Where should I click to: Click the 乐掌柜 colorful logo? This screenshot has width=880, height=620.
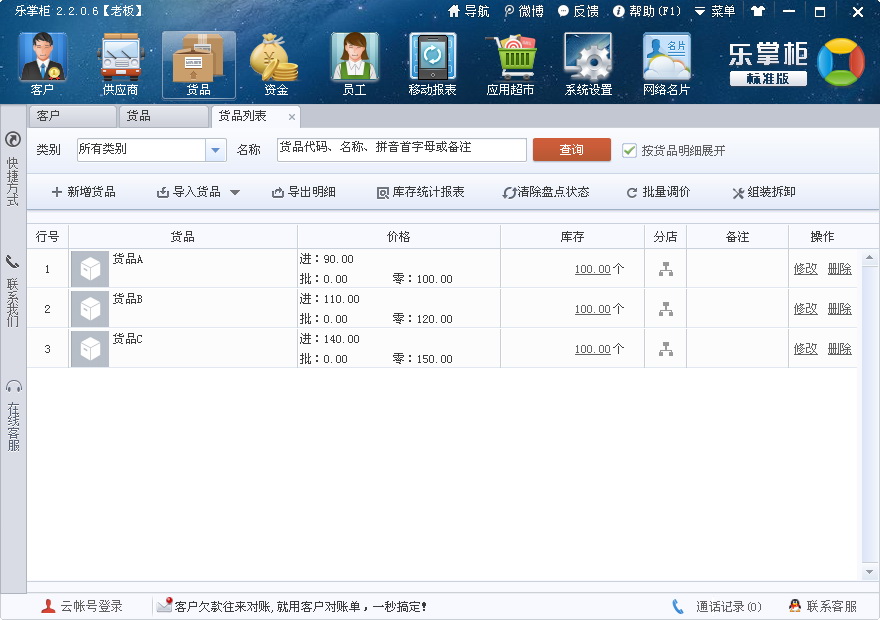point(841,62)
